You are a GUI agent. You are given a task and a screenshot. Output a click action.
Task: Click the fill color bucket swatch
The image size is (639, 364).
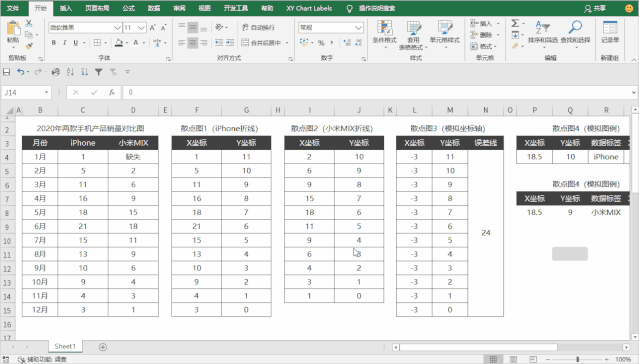coord(119,42)
